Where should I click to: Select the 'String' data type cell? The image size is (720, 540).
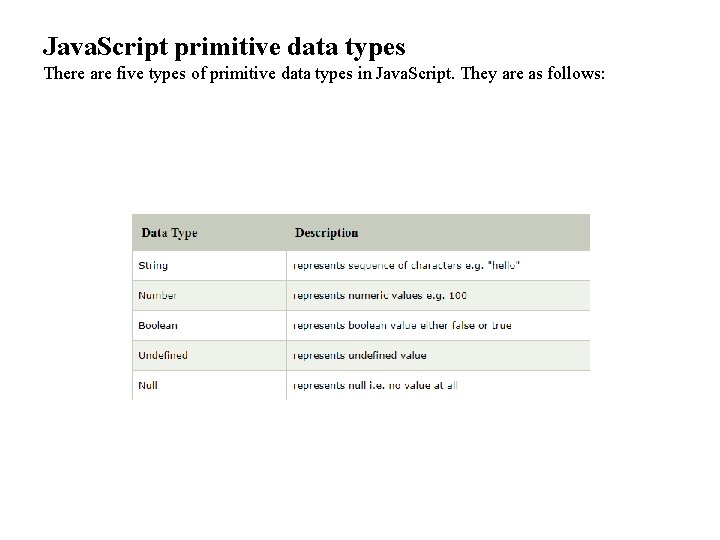(153, 265)
